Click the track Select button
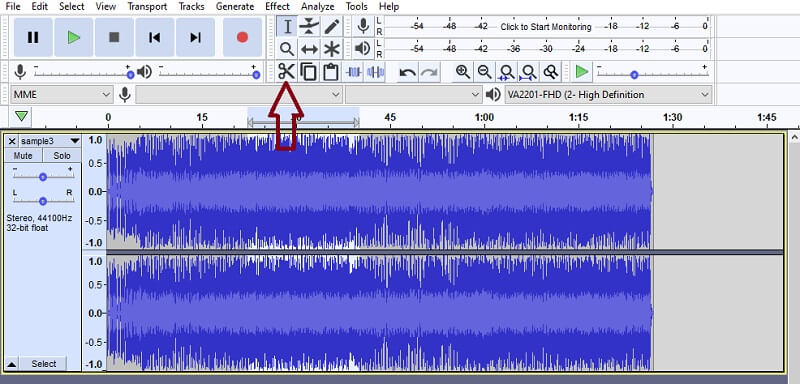The image size is (800, 384). (43, 364)
